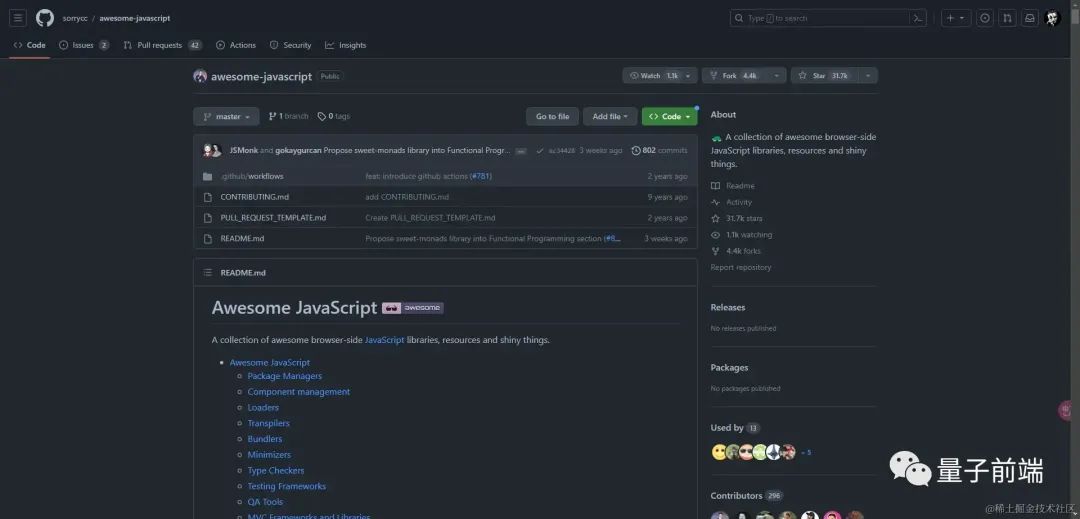Open the command palette icon
The image size is (1080, 519).
917,18
